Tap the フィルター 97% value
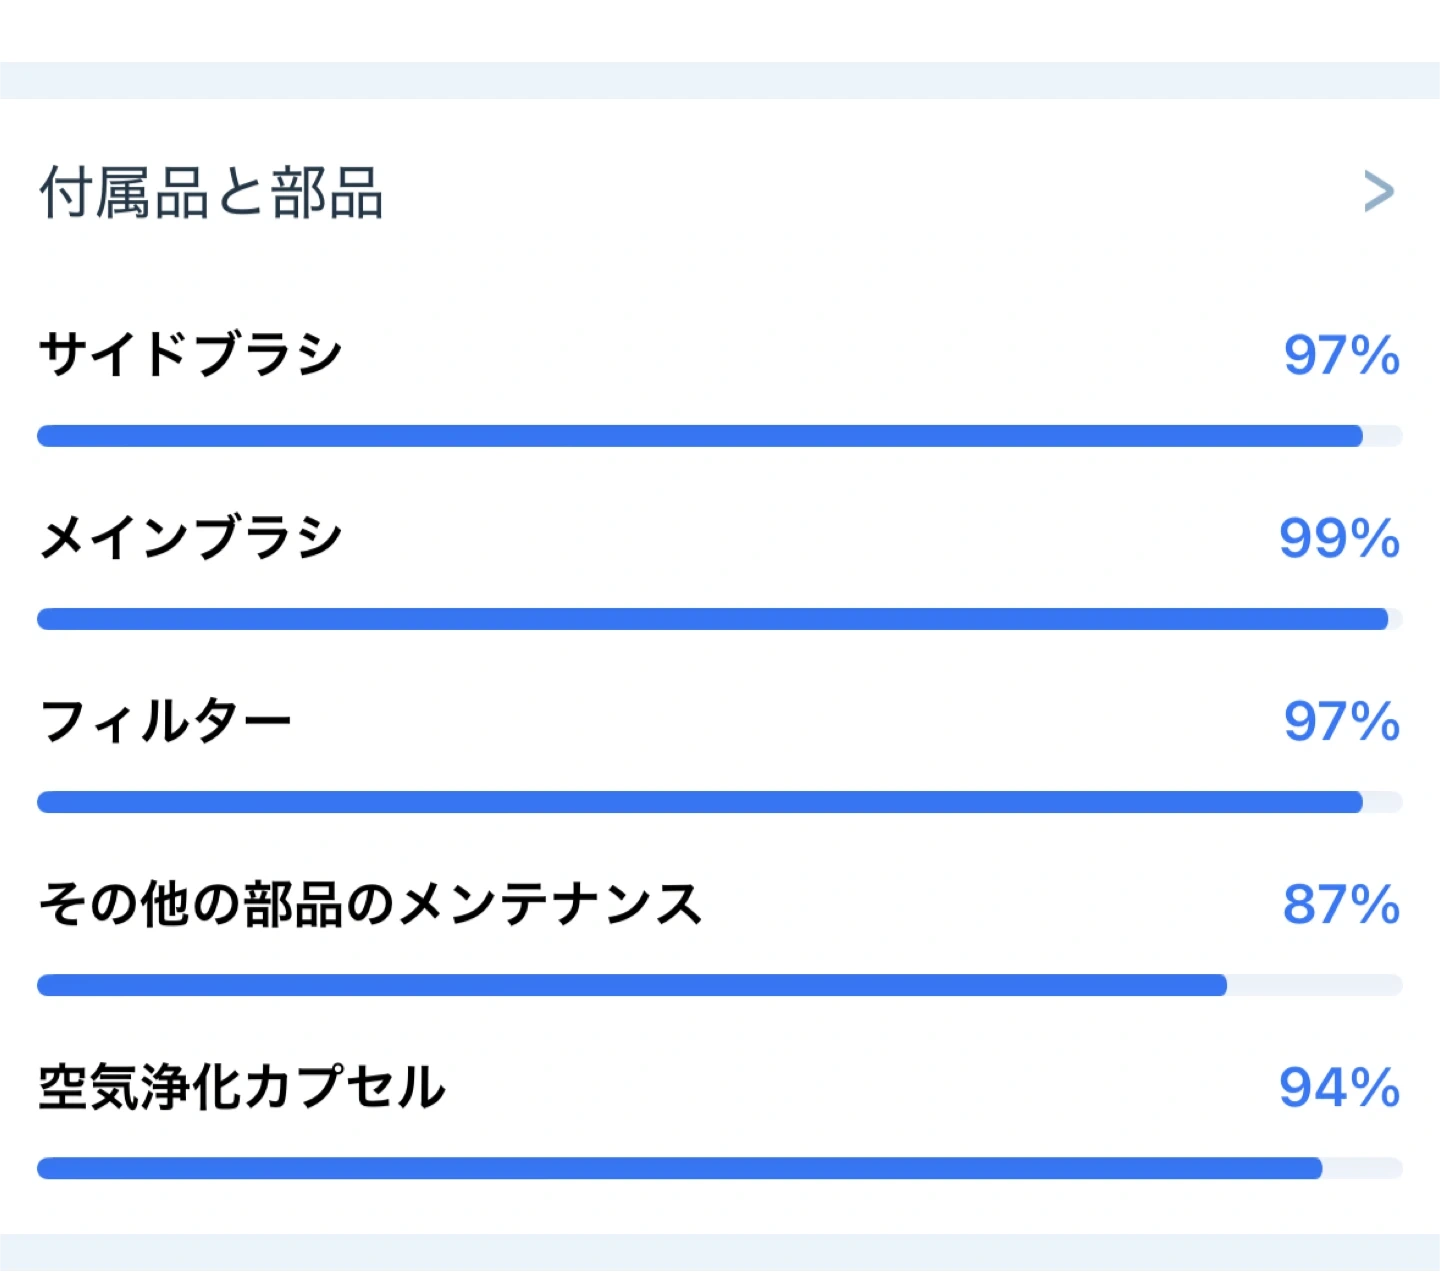 (1341, 722)
